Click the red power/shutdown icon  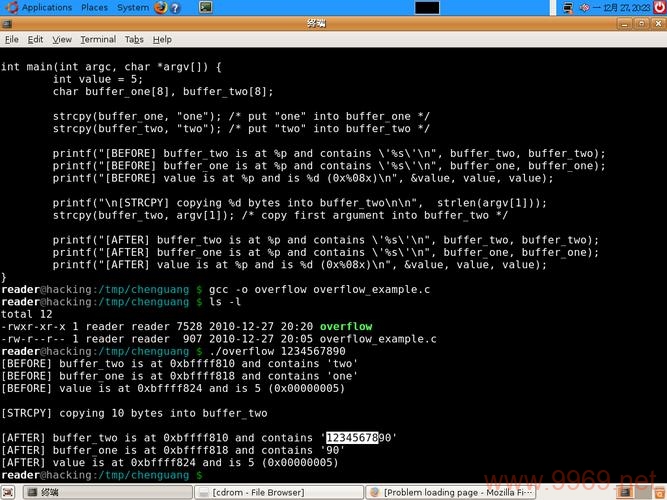660,7
